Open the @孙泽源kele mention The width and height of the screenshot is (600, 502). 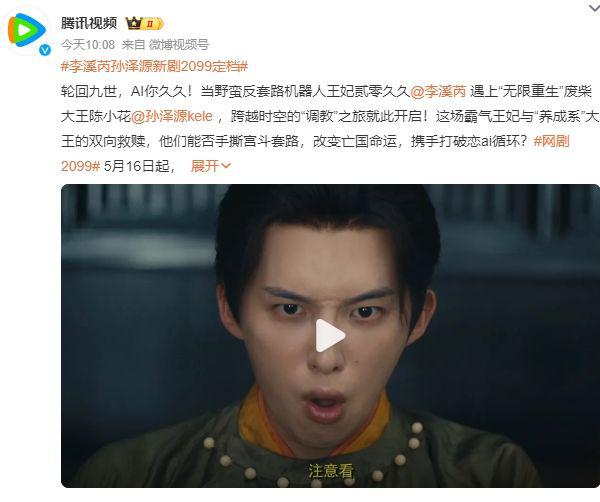click(172, 116)
